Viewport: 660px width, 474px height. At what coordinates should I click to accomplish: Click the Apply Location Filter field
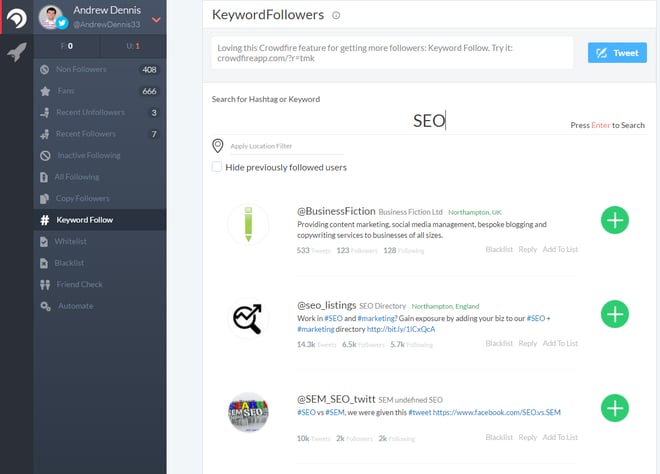[286, 146]
